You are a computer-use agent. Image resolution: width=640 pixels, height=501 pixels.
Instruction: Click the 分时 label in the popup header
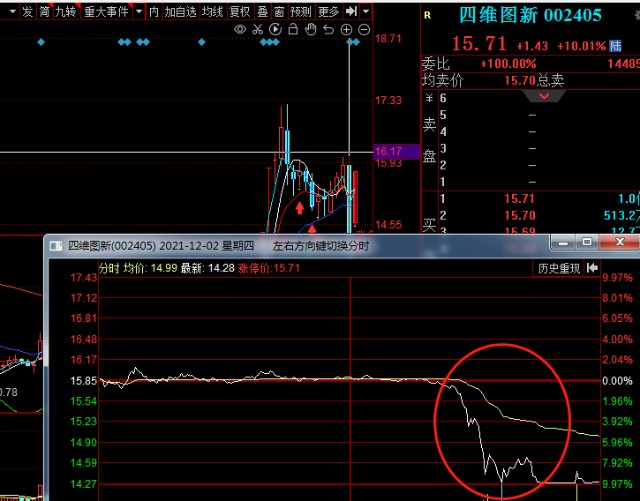109,268
